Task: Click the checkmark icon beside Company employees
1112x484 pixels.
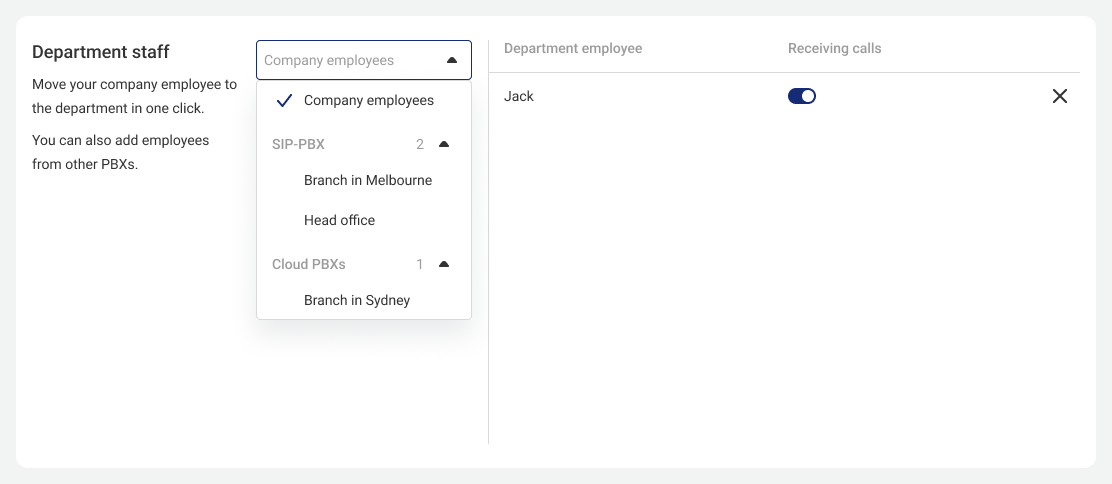Action: click(284, 101)
